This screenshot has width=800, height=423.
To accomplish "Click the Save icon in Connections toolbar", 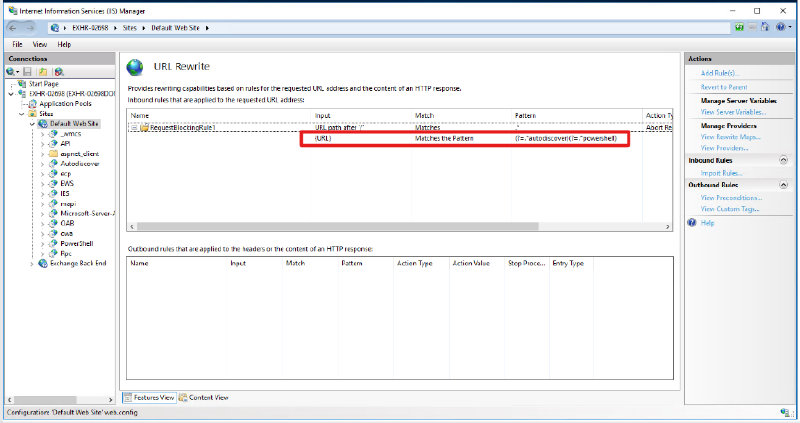I will [28, 72].
